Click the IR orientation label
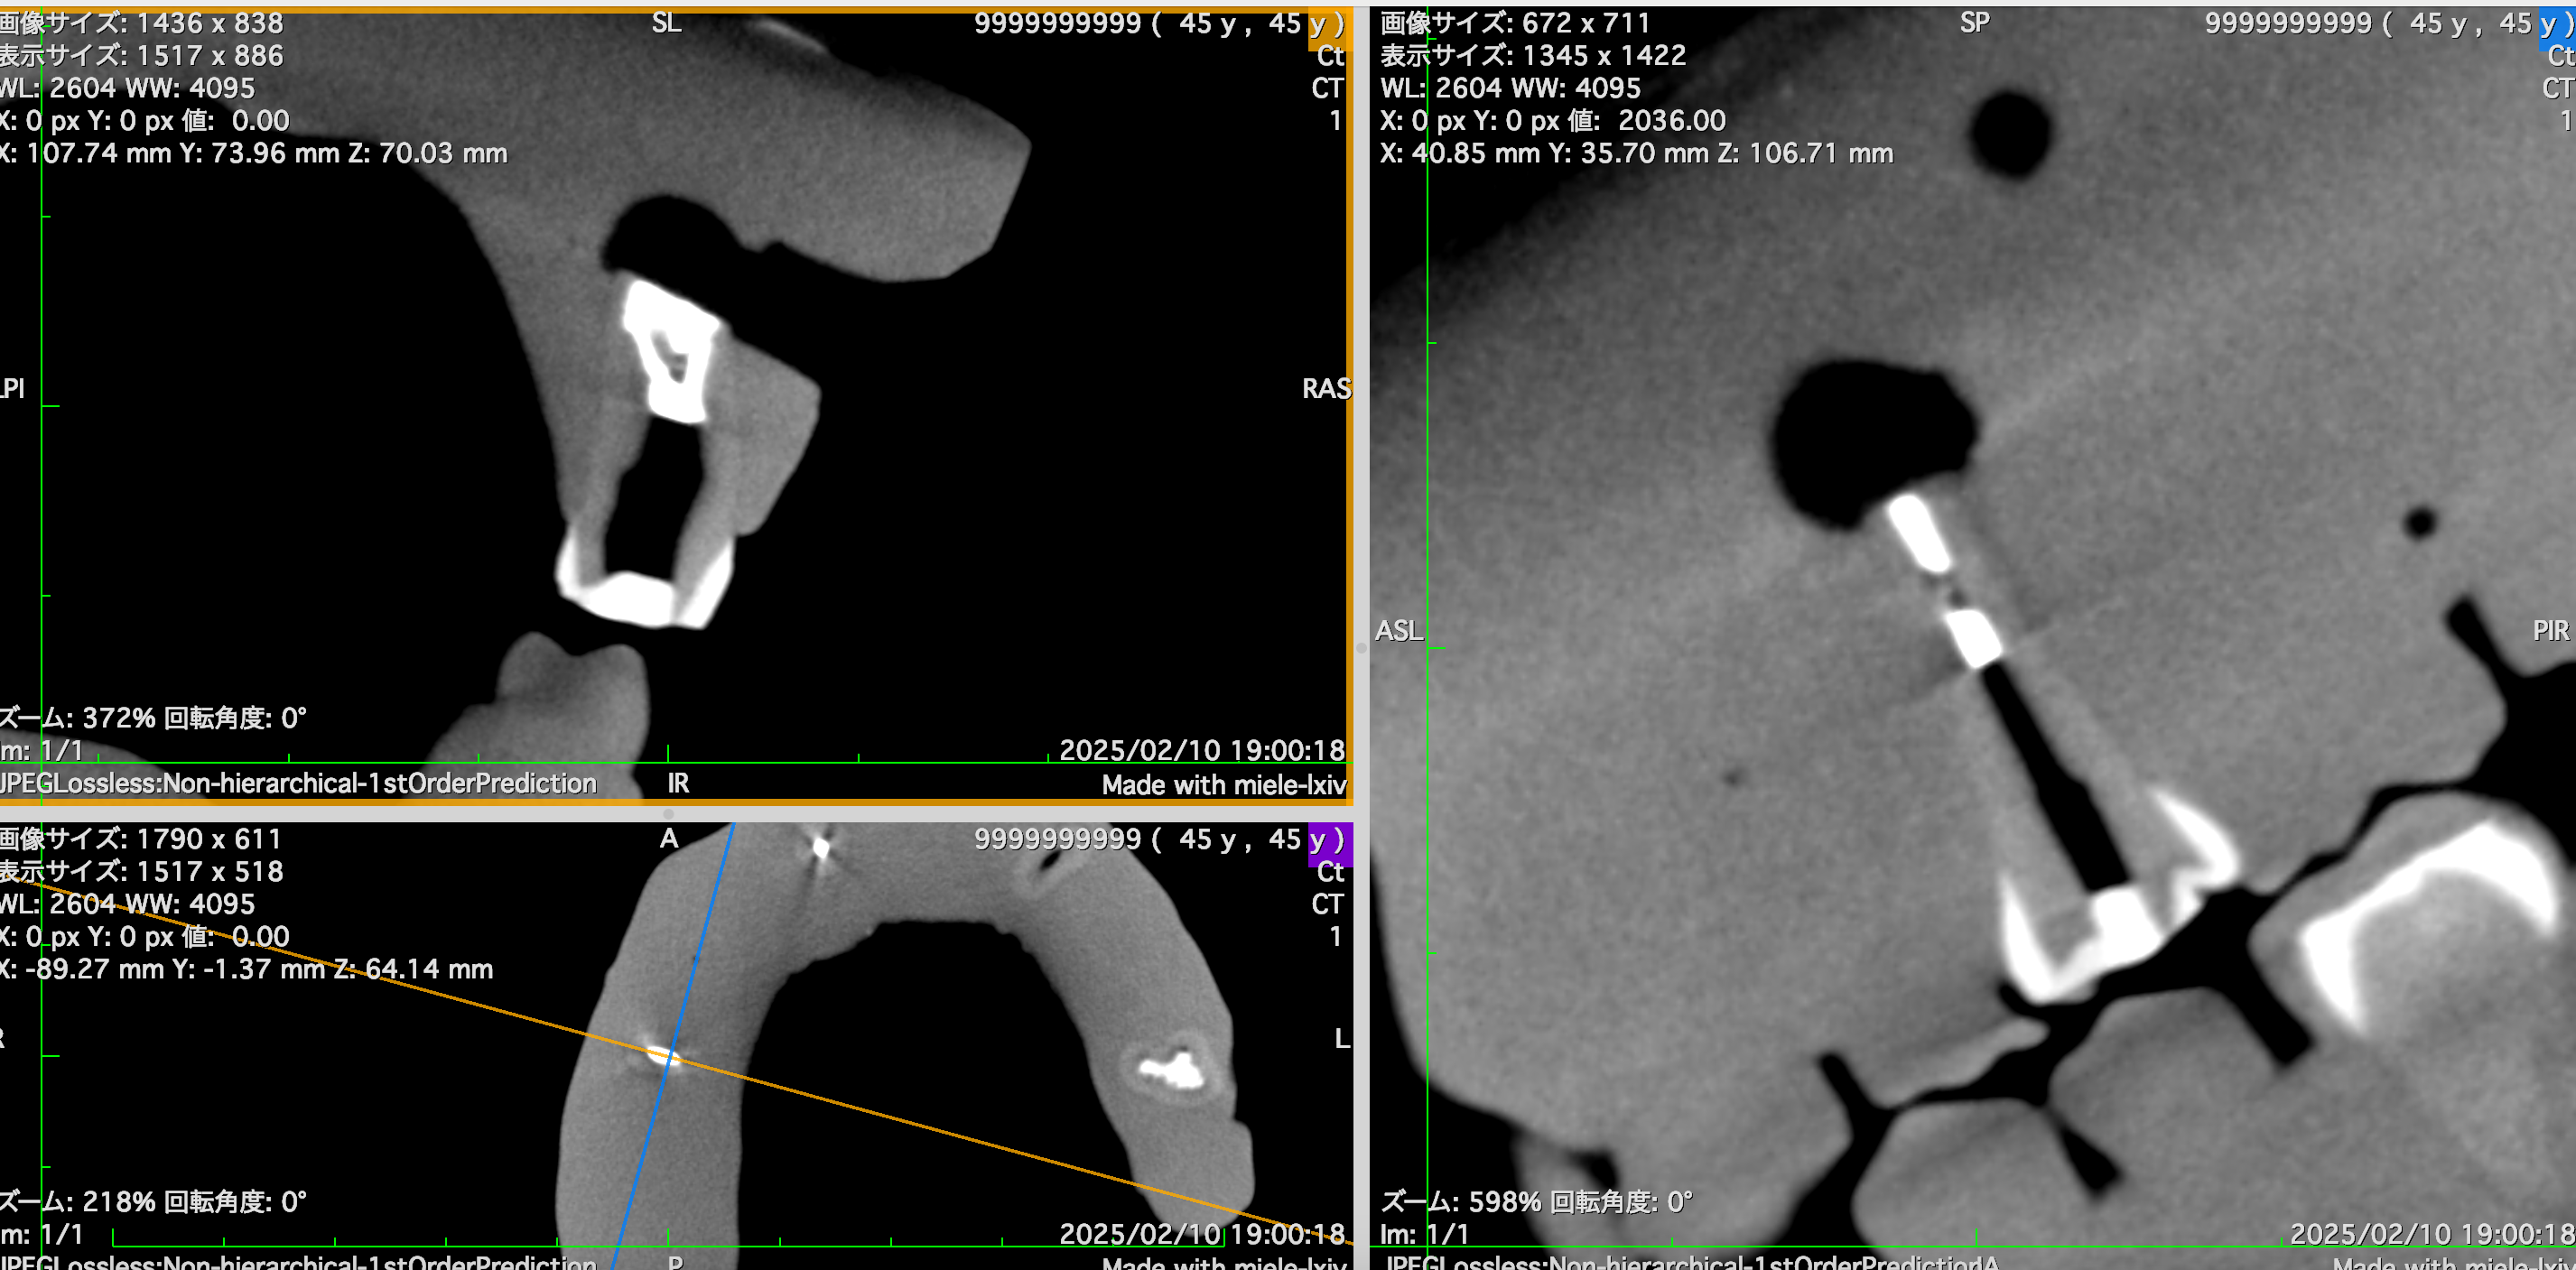Screen dimensions: 2576x1270 click(678, 783)
